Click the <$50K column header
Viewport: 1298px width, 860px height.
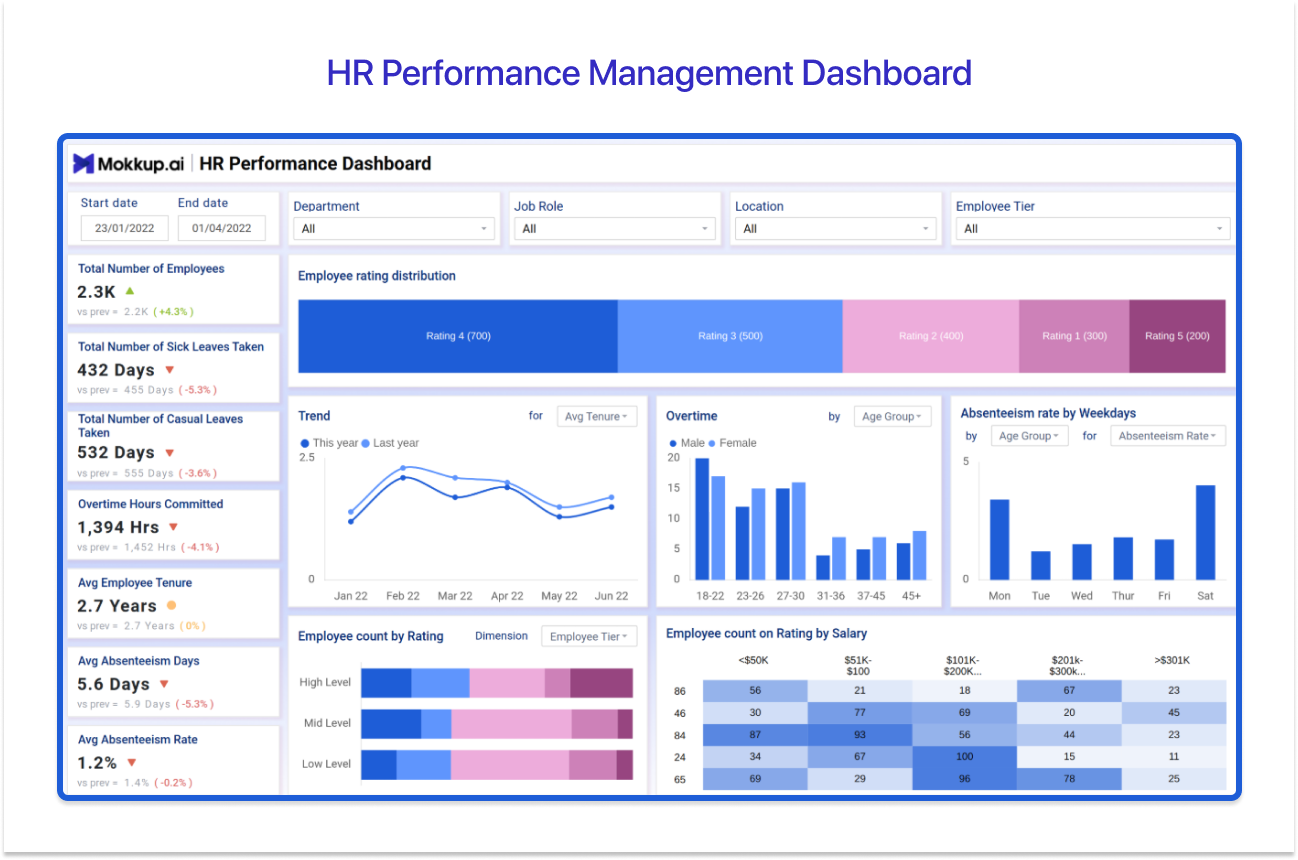754,661
